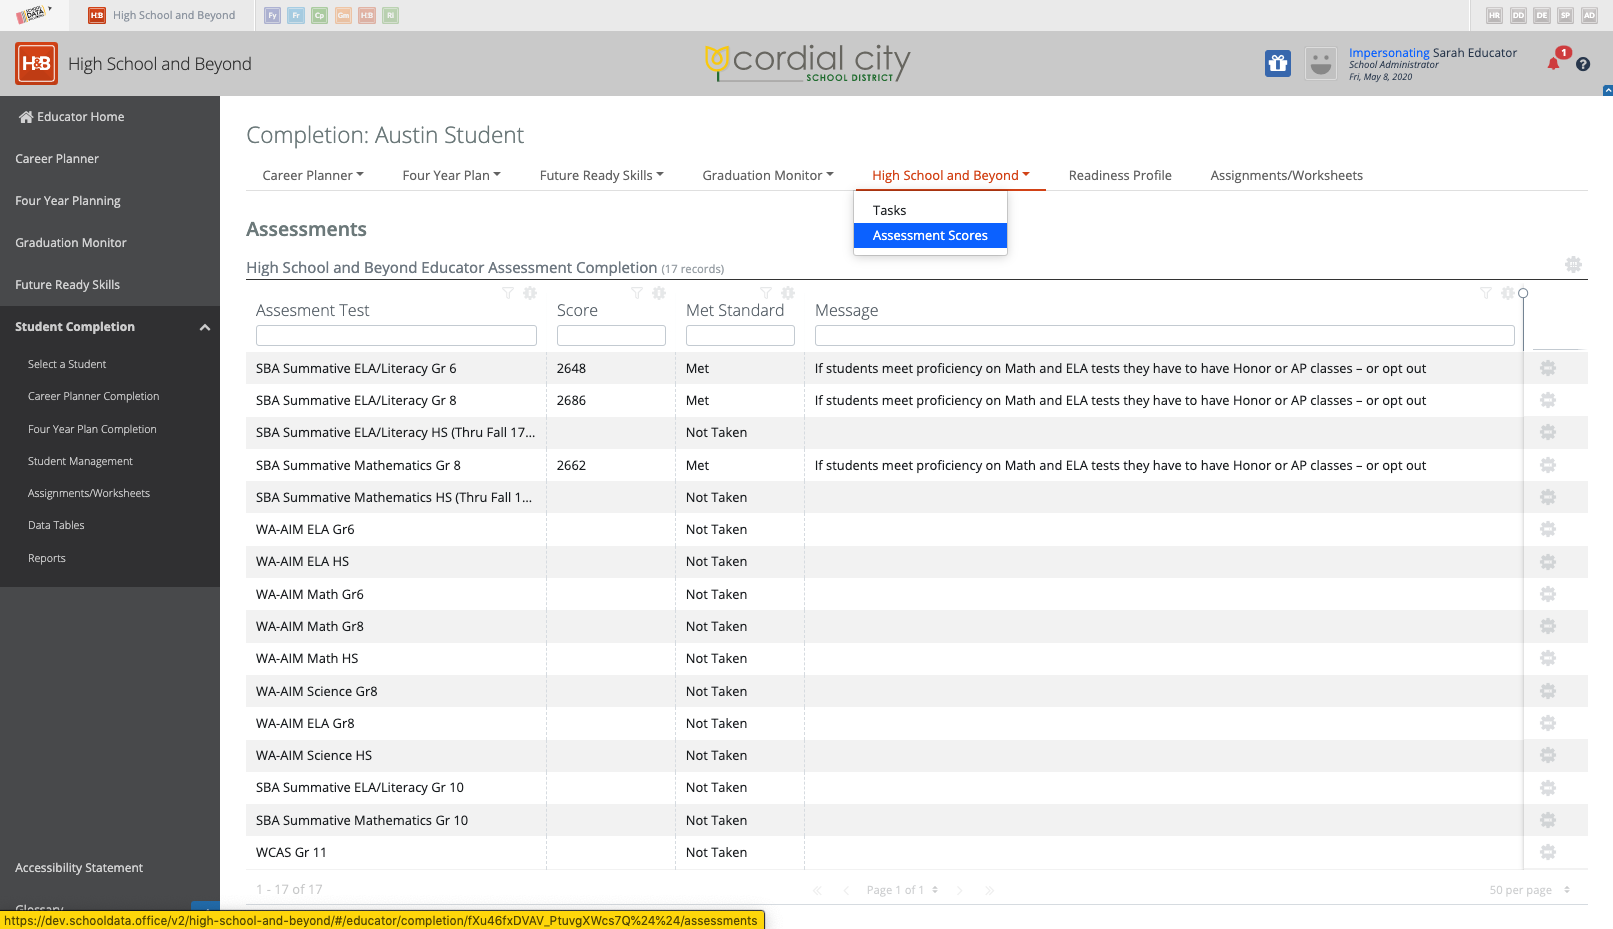The height and width of the screenshot is (929, 1613).
Task: Click the Impersonating link in the header
Action: [x=1389, y=53]
